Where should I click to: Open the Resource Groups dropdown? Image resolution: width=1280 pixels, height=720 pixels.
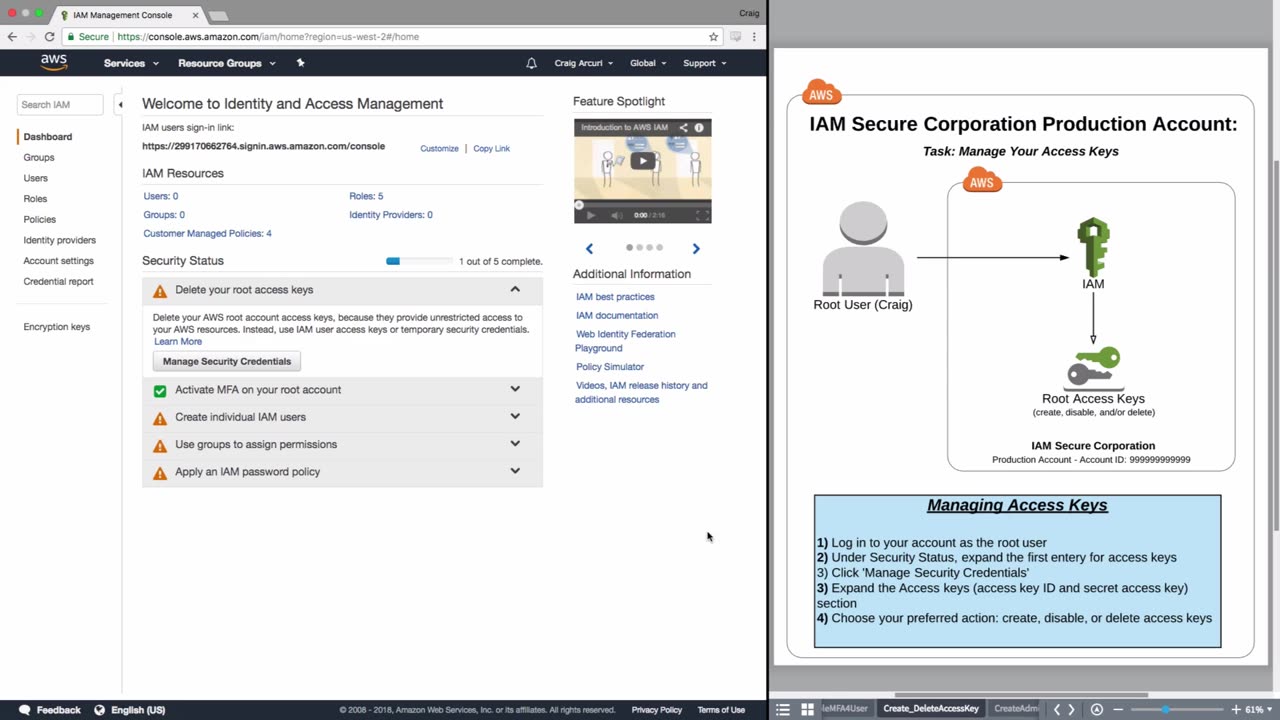(x=227, y=63)
